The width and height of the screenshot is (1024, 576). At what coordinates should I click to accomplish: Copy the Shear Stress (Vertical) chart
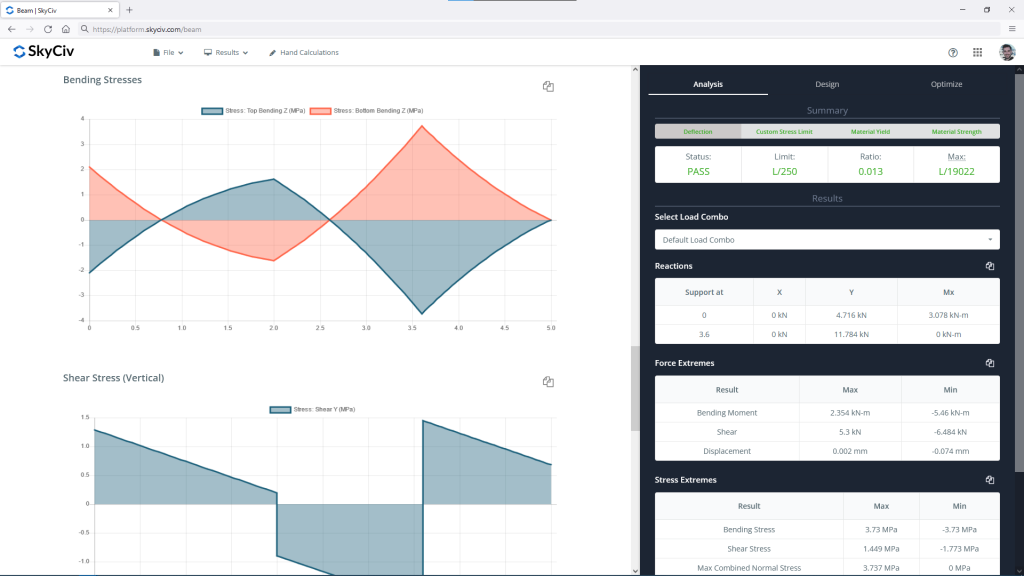[548, 381]
